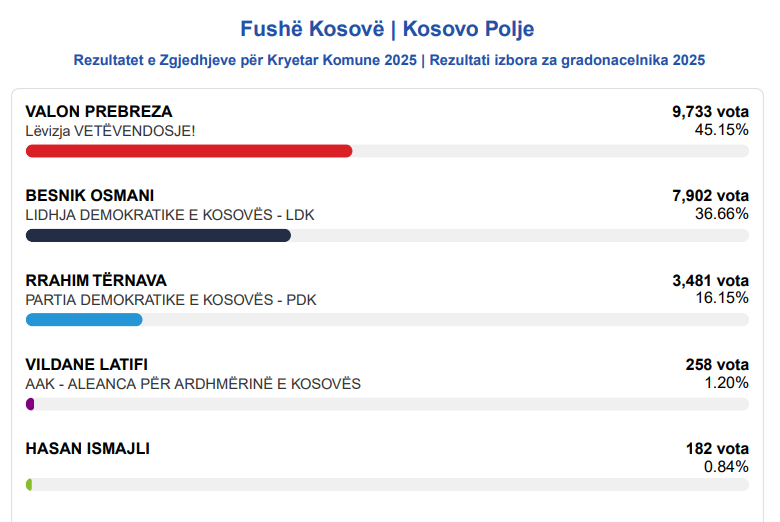This screenshot has height=522, width=780.
Task: Select candidate name BESNIK OSMANI
Action: pos(90,195)
